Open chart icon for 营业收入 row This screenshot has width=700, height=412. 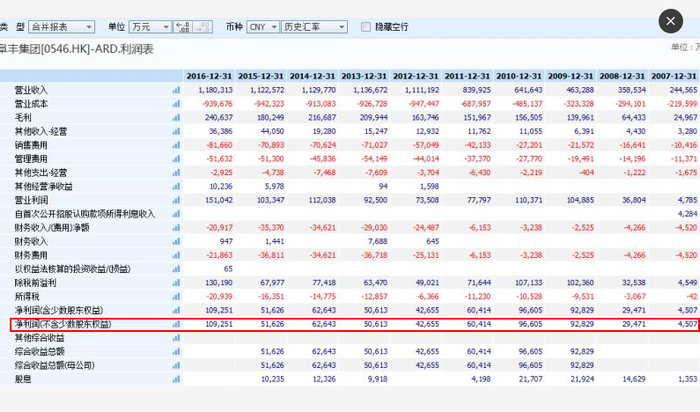pos(176,90)
